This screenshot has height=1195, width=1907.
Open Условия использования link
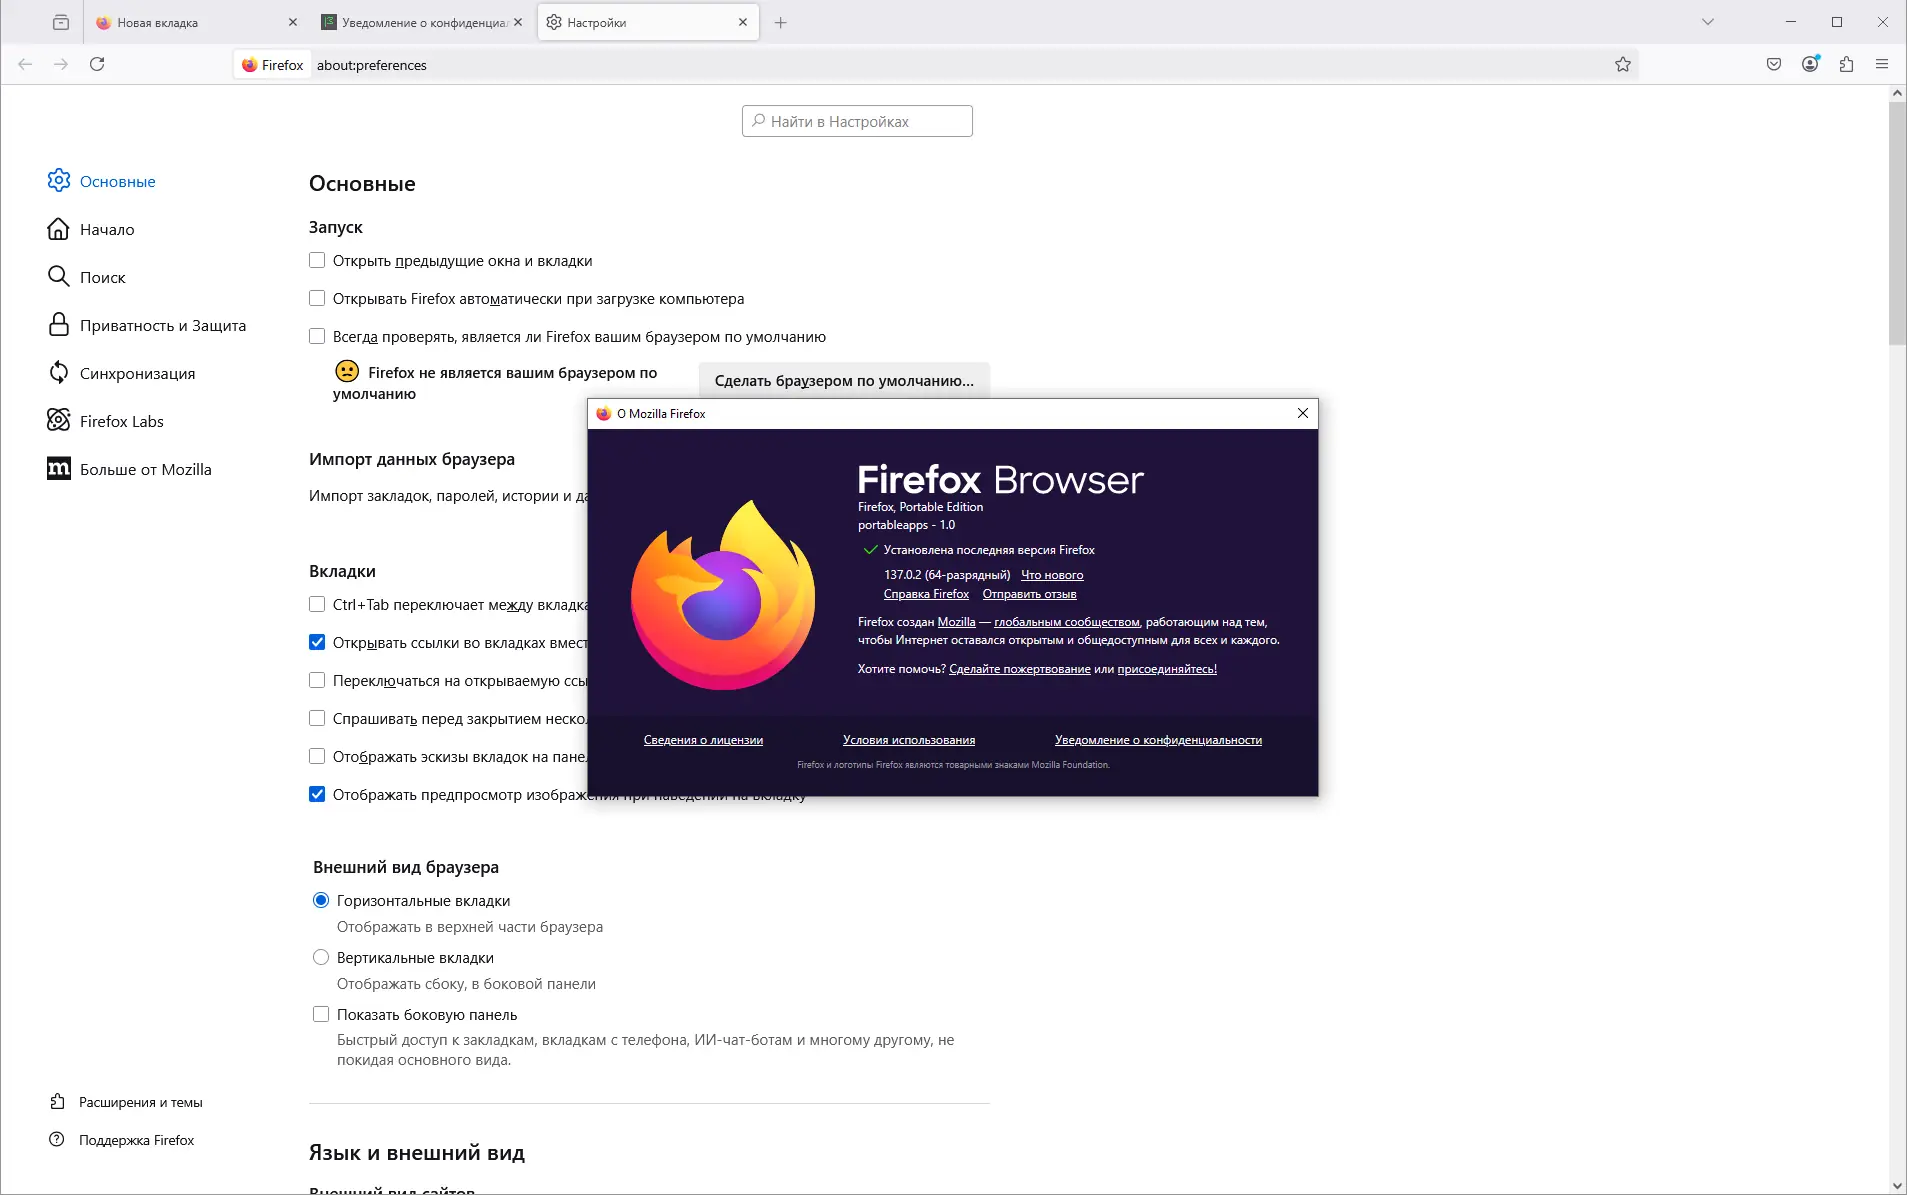(909, 740)
